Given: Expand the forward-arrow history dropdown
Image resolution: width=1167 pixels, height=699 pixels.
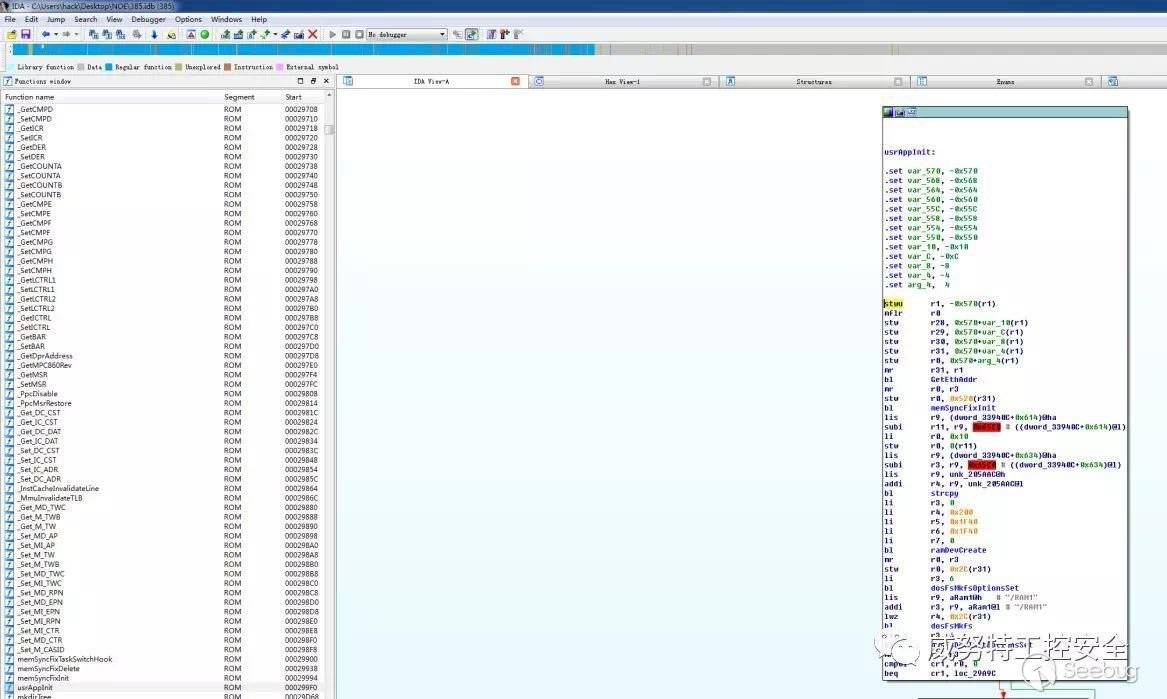Looking at the screenshot, I should [76, 34].
